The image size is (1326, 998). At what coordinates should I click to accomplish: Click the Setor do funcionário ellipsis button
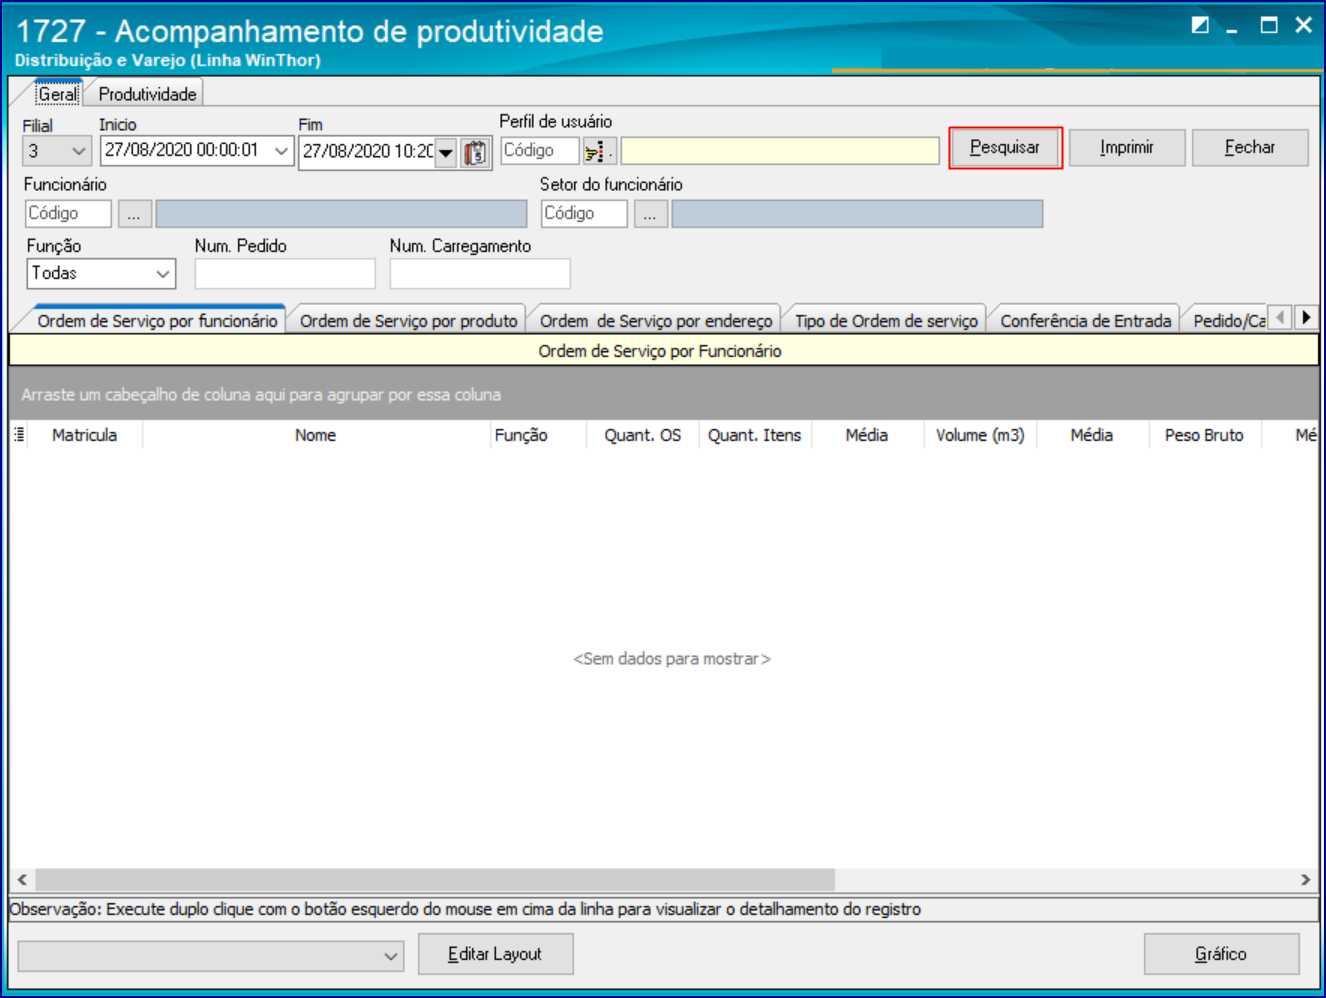click(x=650, y=214)
